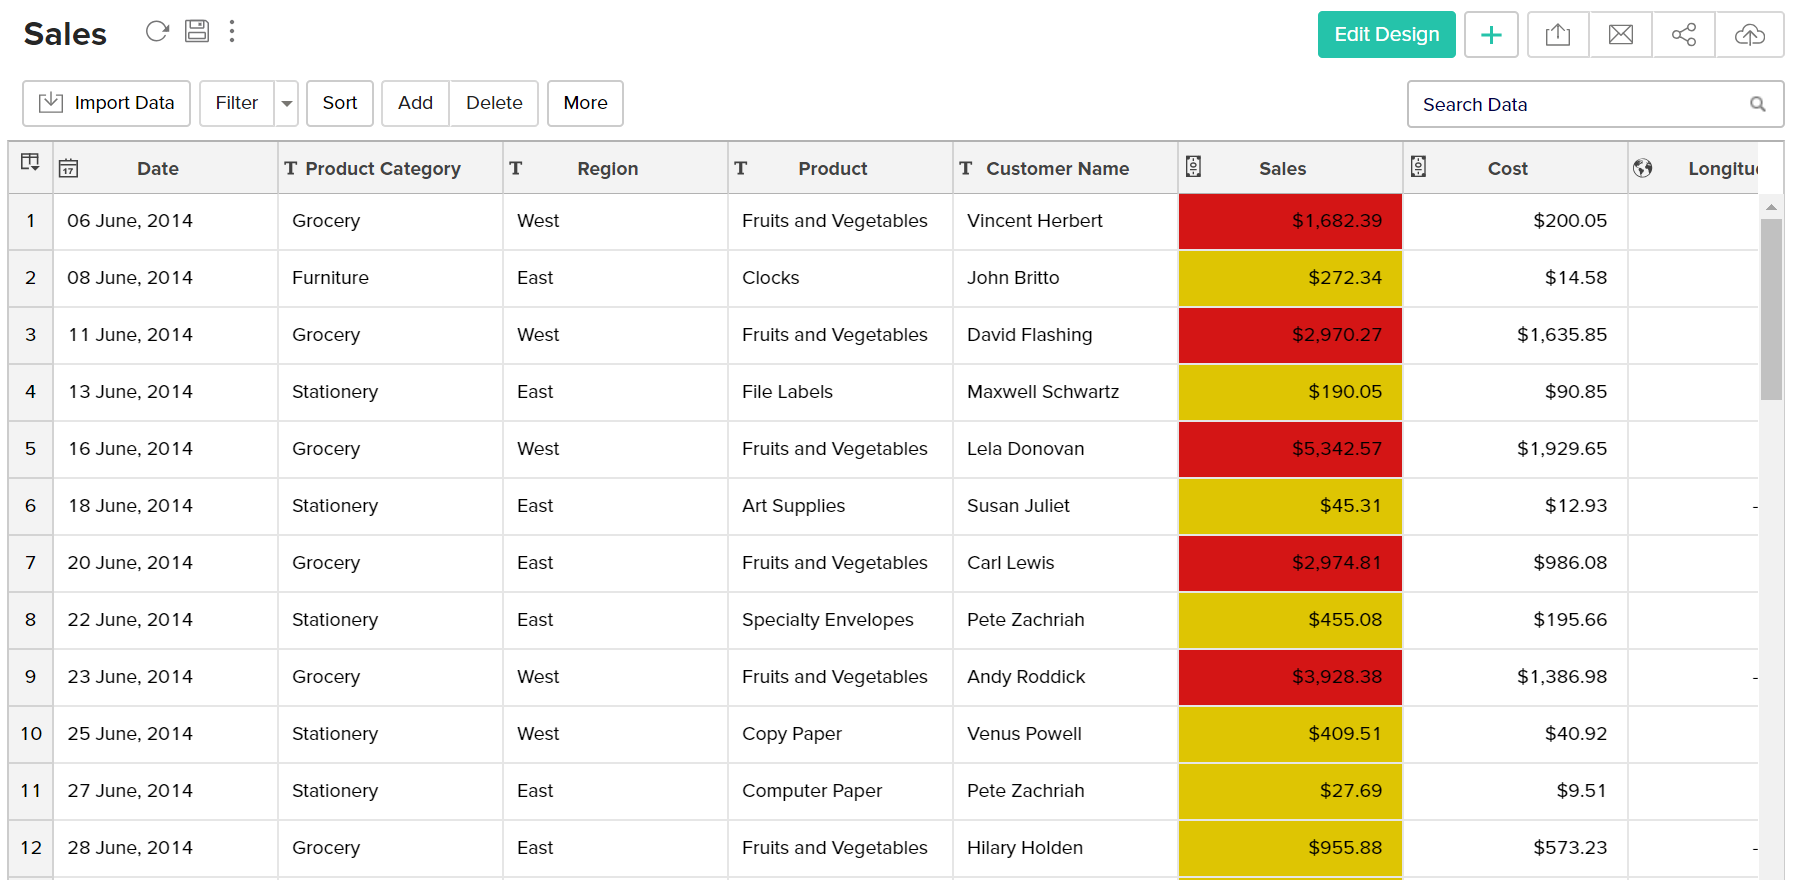Viewport: 1794px width, 880px height.
Task: Click the export upload icon
Action: (x=1557, y=35)
